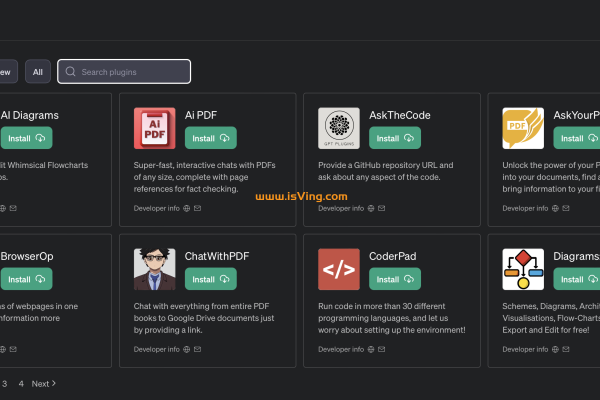Image resolution: width=600 pixels, height=400 pixels.
Task: Open AskTheCode developer email icon
Action: tap(382, 208)
